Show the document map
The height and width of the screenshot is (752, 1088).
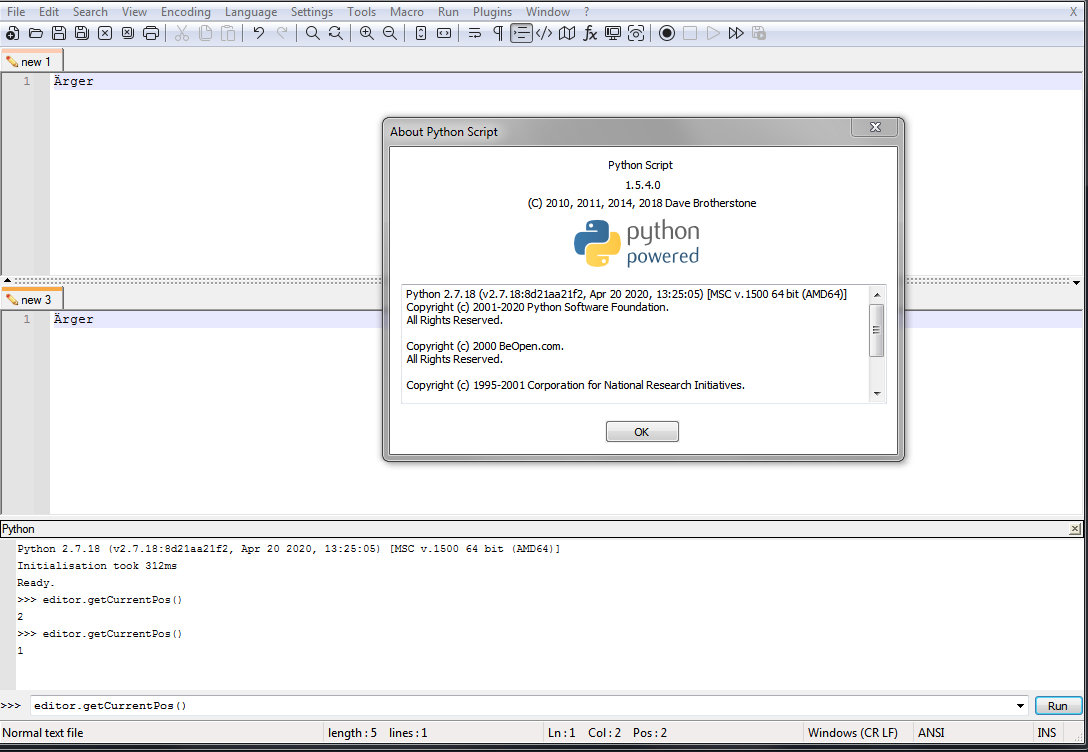click(x=567, y=33)
